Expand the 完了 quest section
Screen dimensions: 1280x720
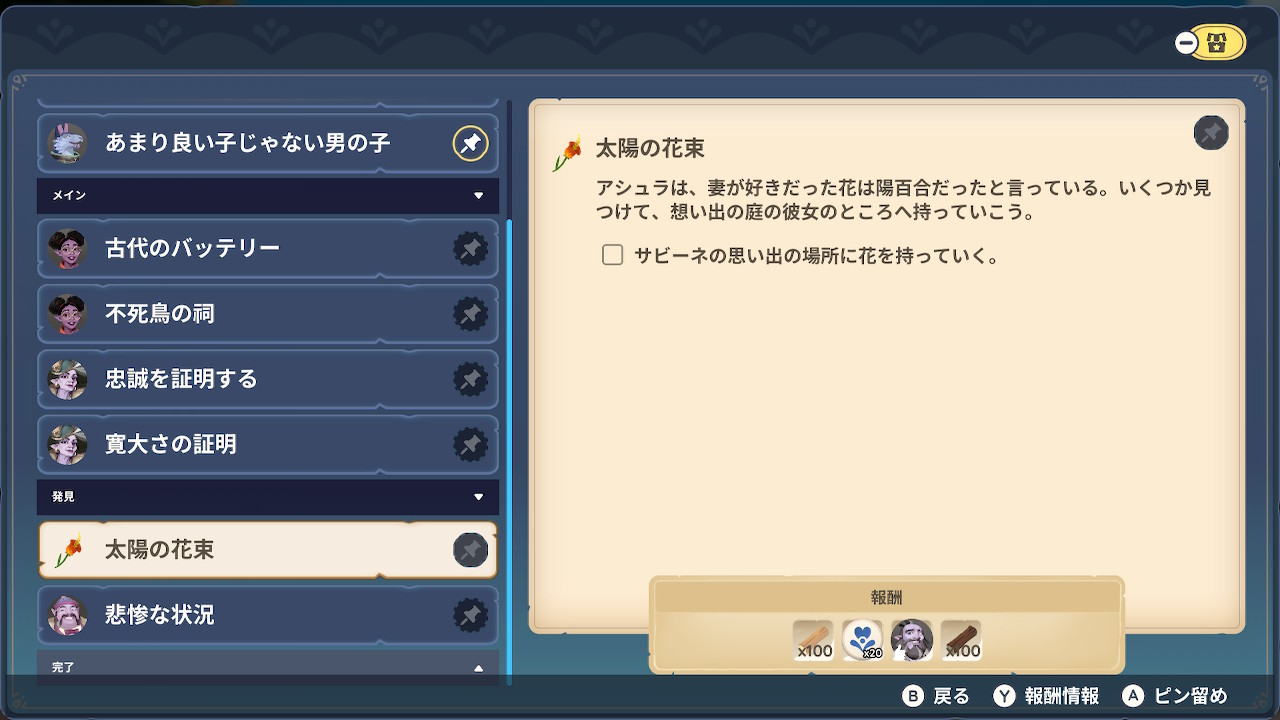478,668
